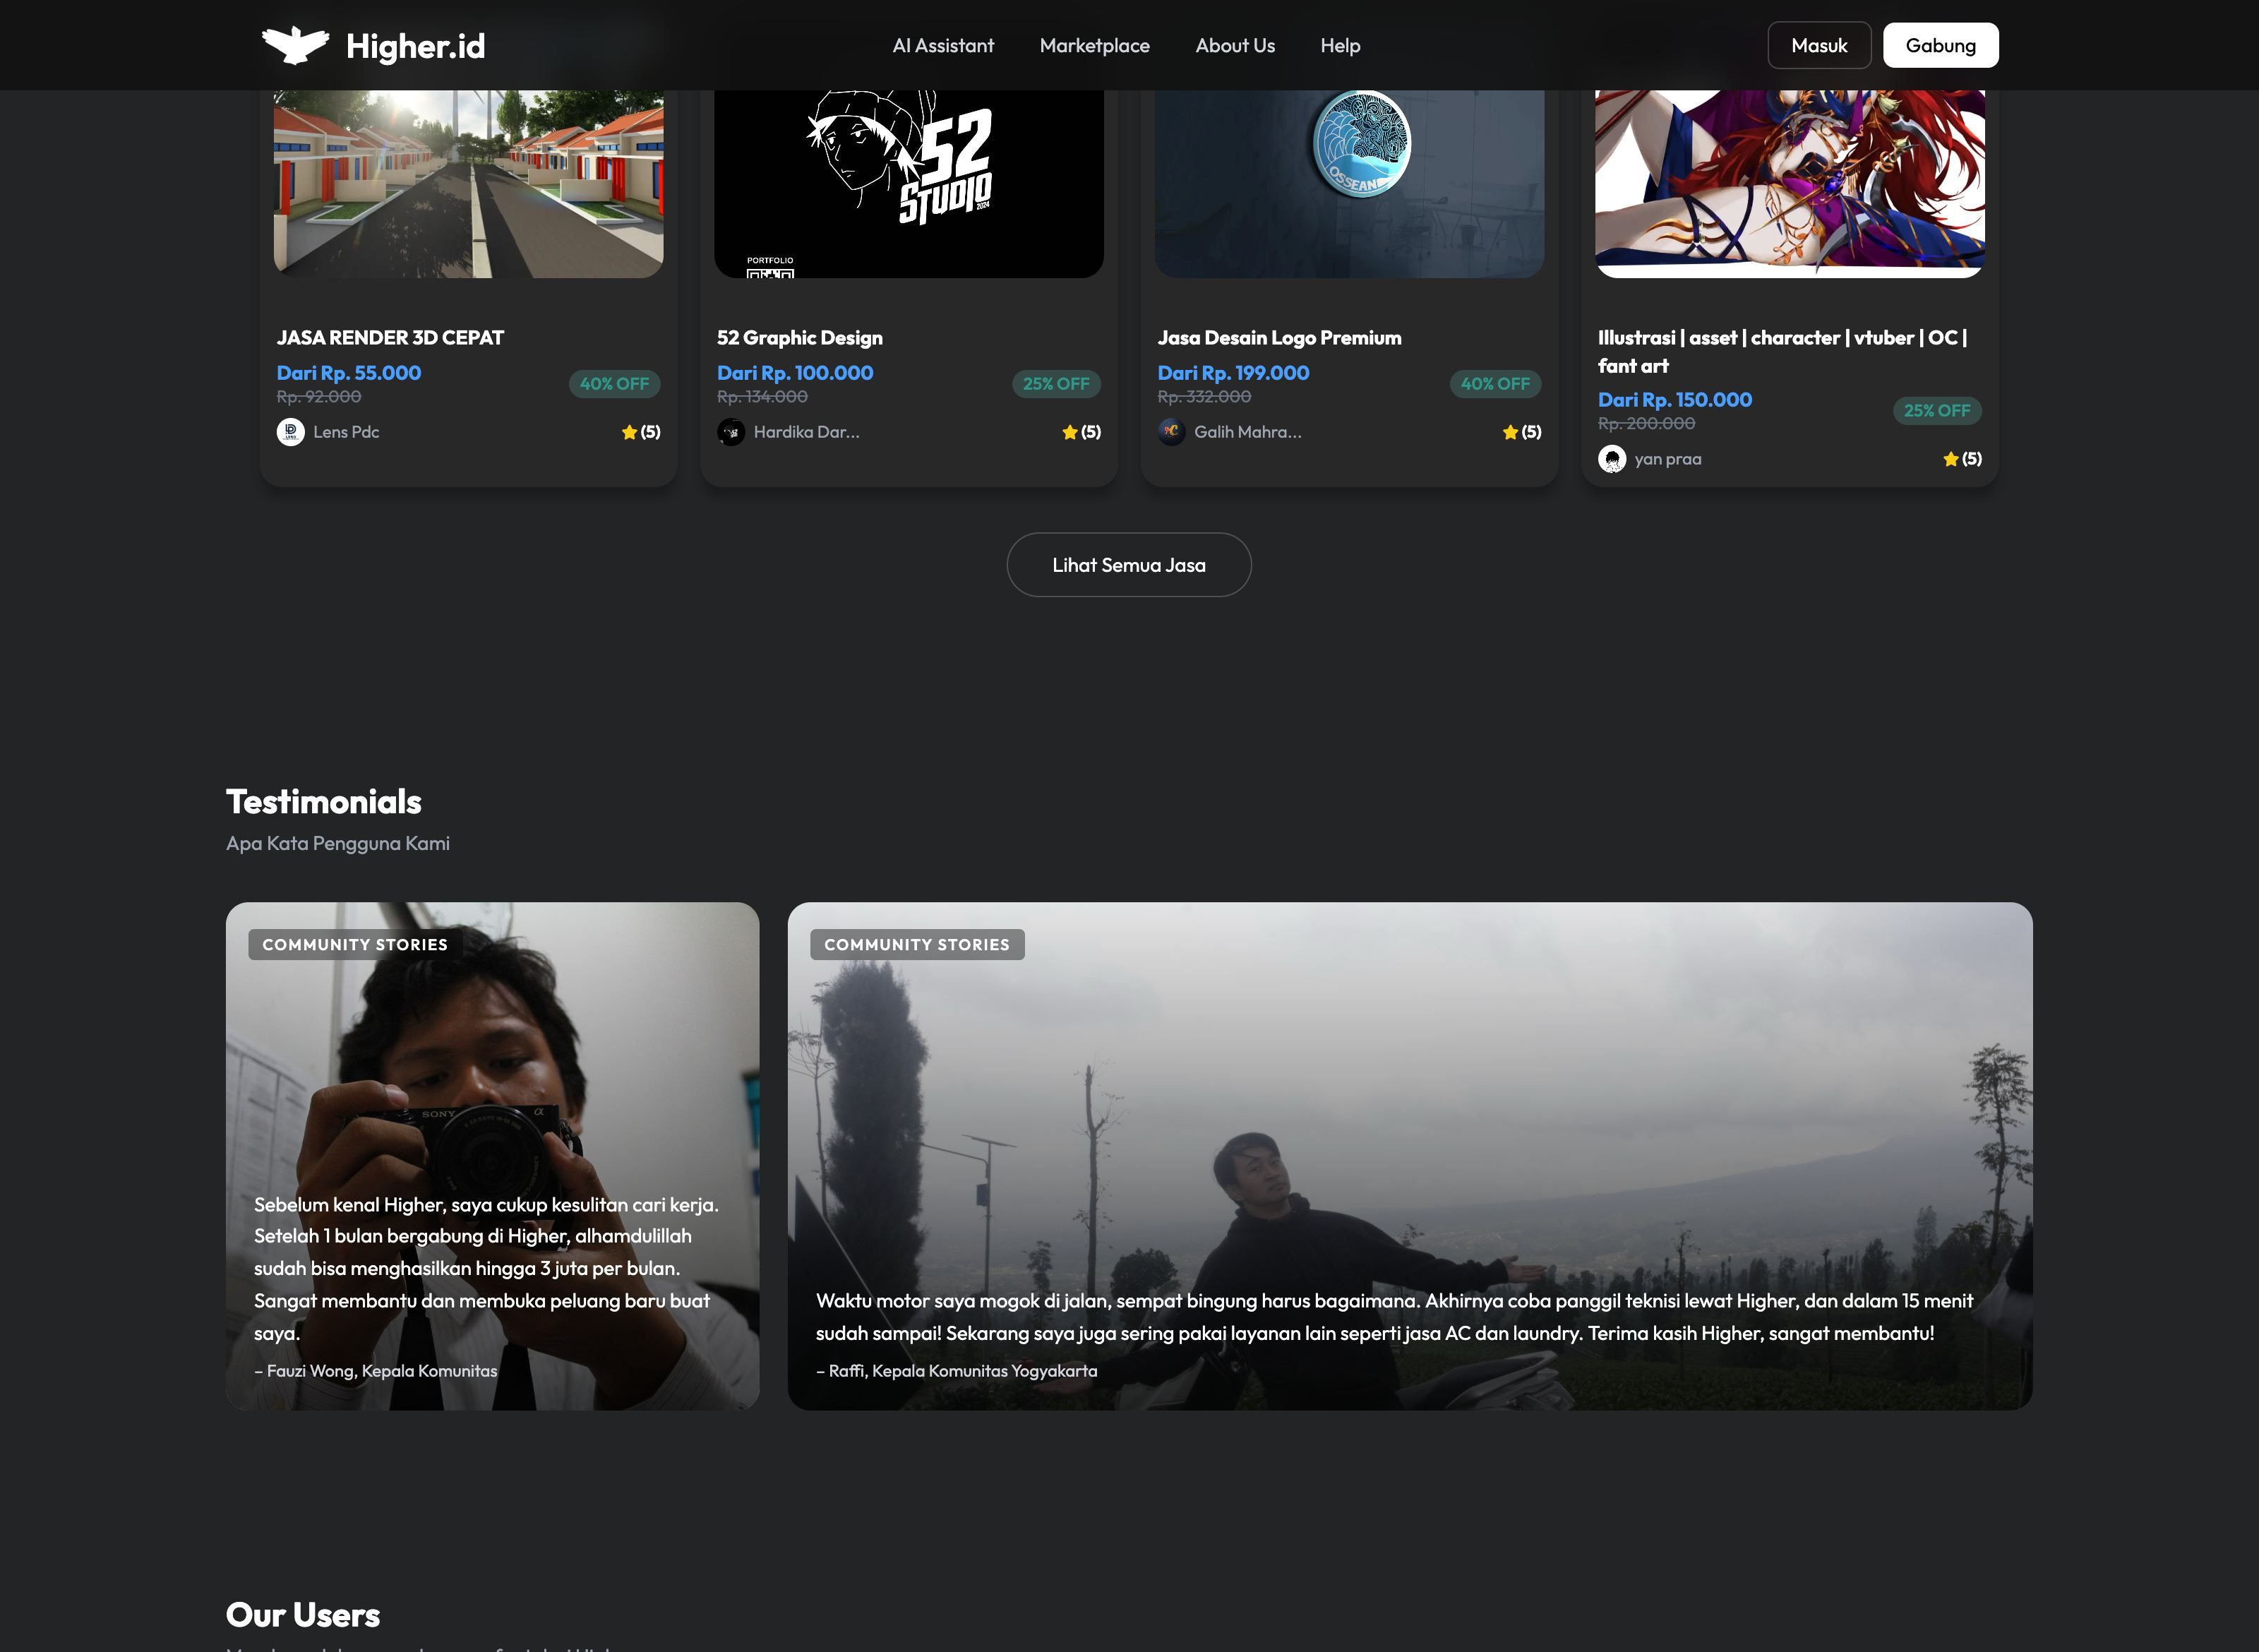2259x1652 pixels.
Task: Click the struck-through Rp. 332.000 price
Action: pos(1204,397)
